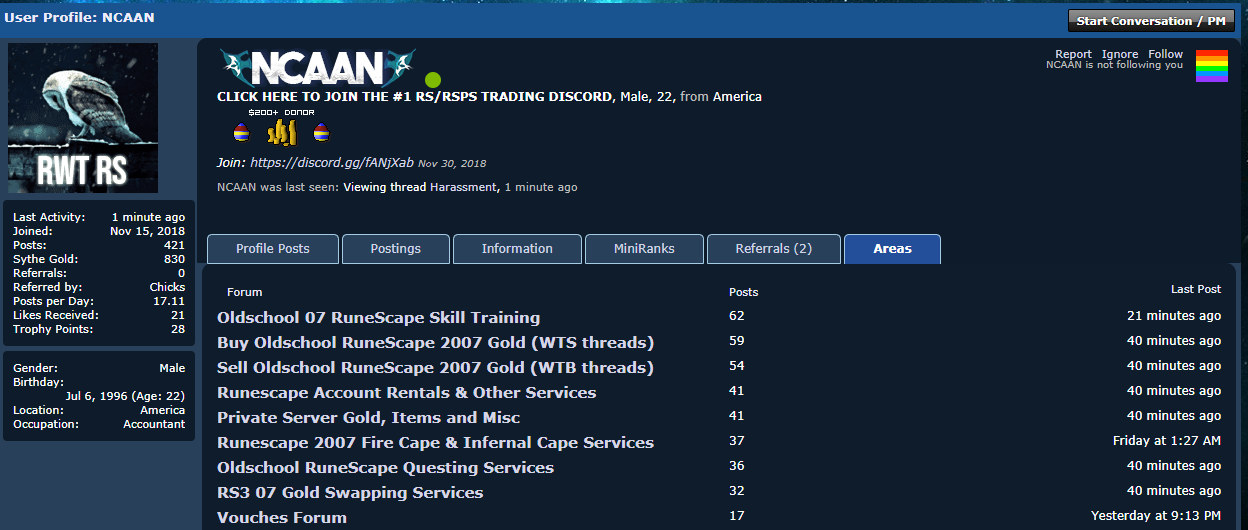The width and height of the screenshot is (1248, 530).
Task: Open Fire Cape & Infernal Cape Services forum
Action: coord(435,443)
